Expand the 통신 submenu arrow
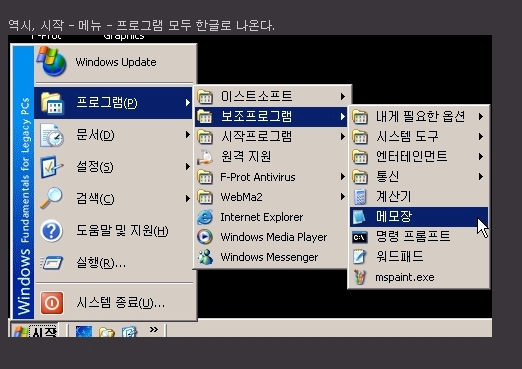This screenshot has height=369, width=522. point(481,177)
